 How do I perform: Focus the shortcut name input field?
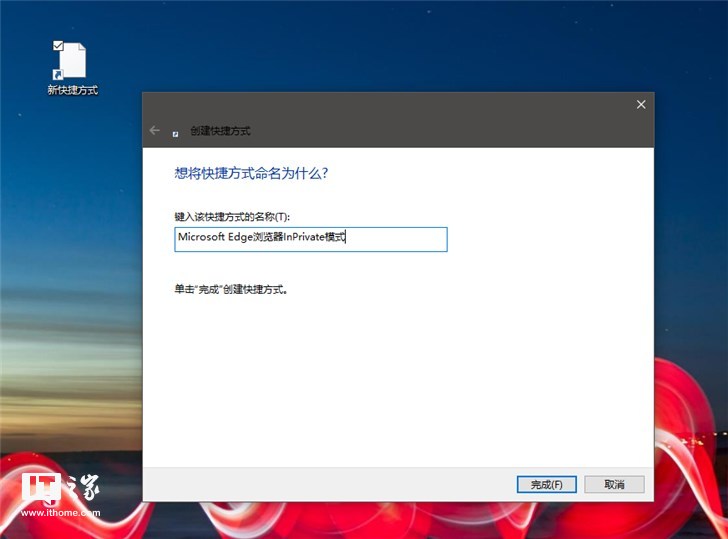pyautogui.click(x=311, y=239)
